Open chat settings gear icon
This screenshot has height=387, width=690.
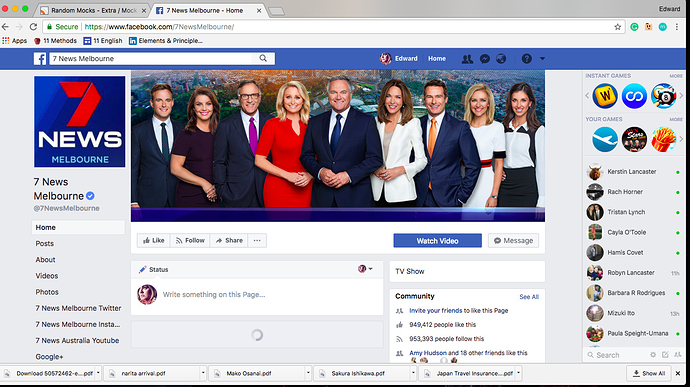[x=653, y=354]
